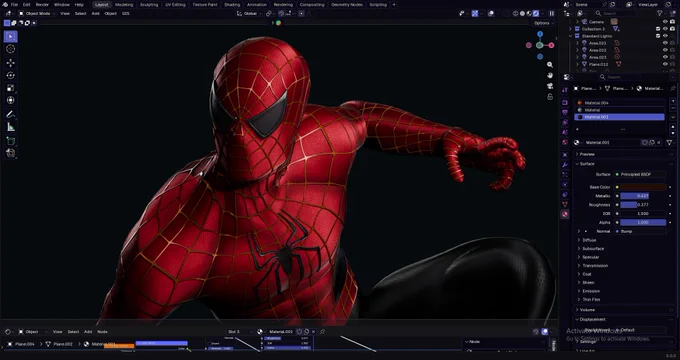Image resolution: width=680 pixels, height=360 pixels.
Task: Click the Blender logo icon
Action: [x=5, y=4]
